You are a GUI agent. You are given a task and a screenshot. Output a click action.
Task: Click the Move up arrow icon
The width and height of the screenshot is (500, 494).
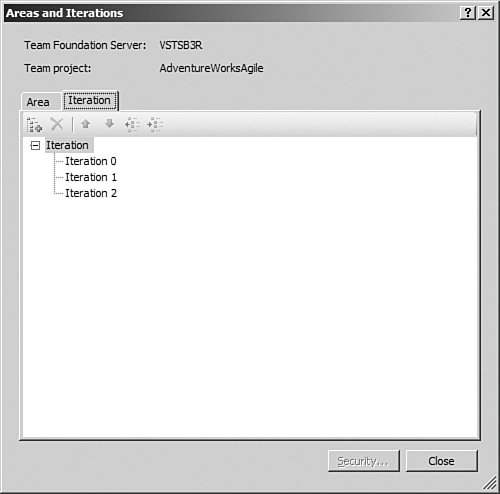click(86, 124)
